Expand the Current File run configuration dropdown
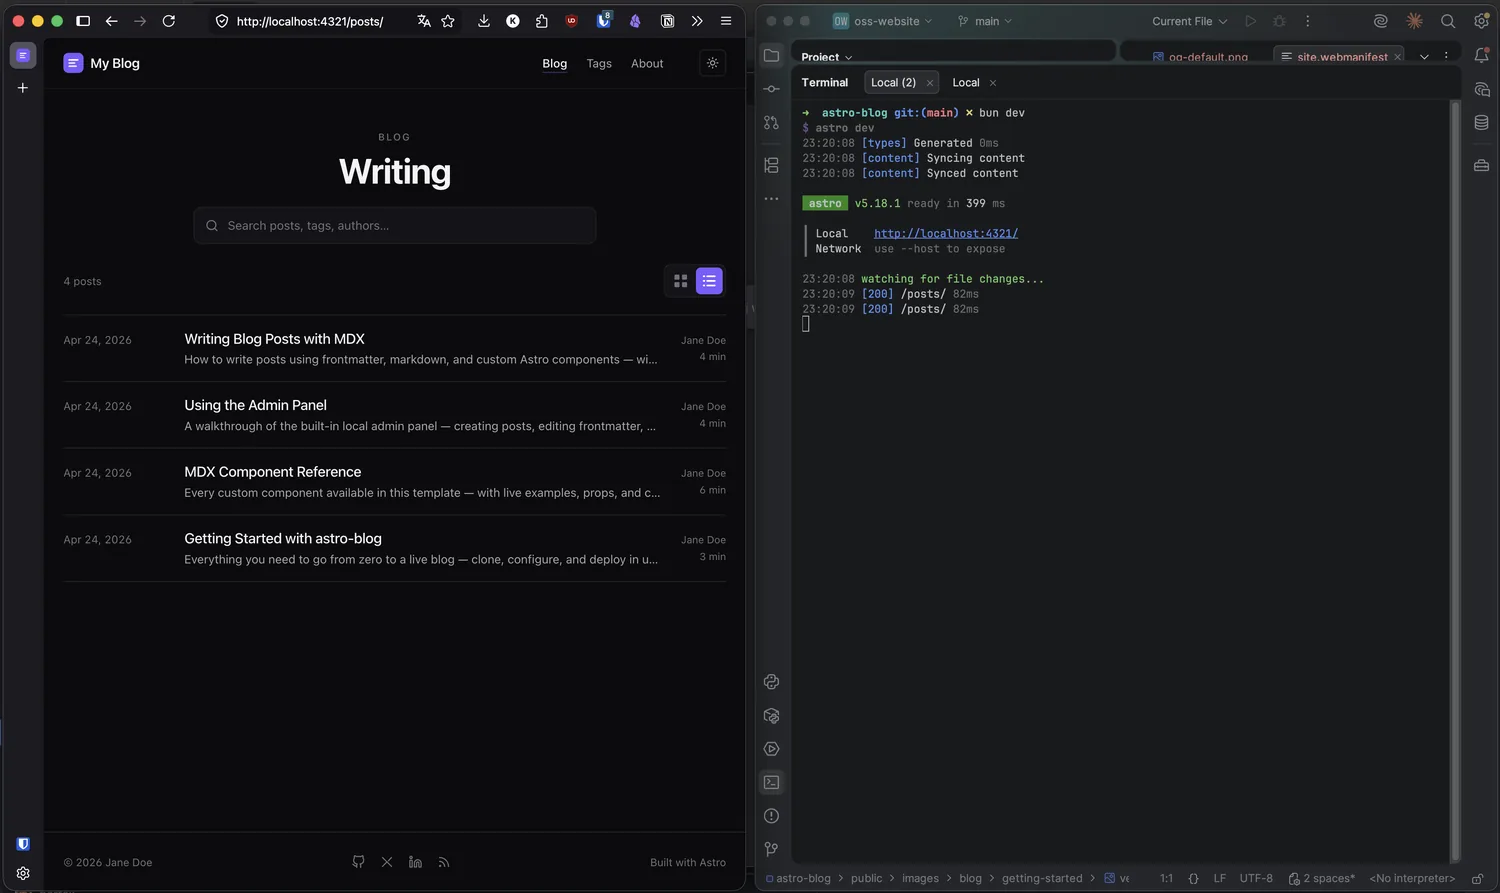This screenshot has height=893, width=1500. click(x=1189, y=20)
